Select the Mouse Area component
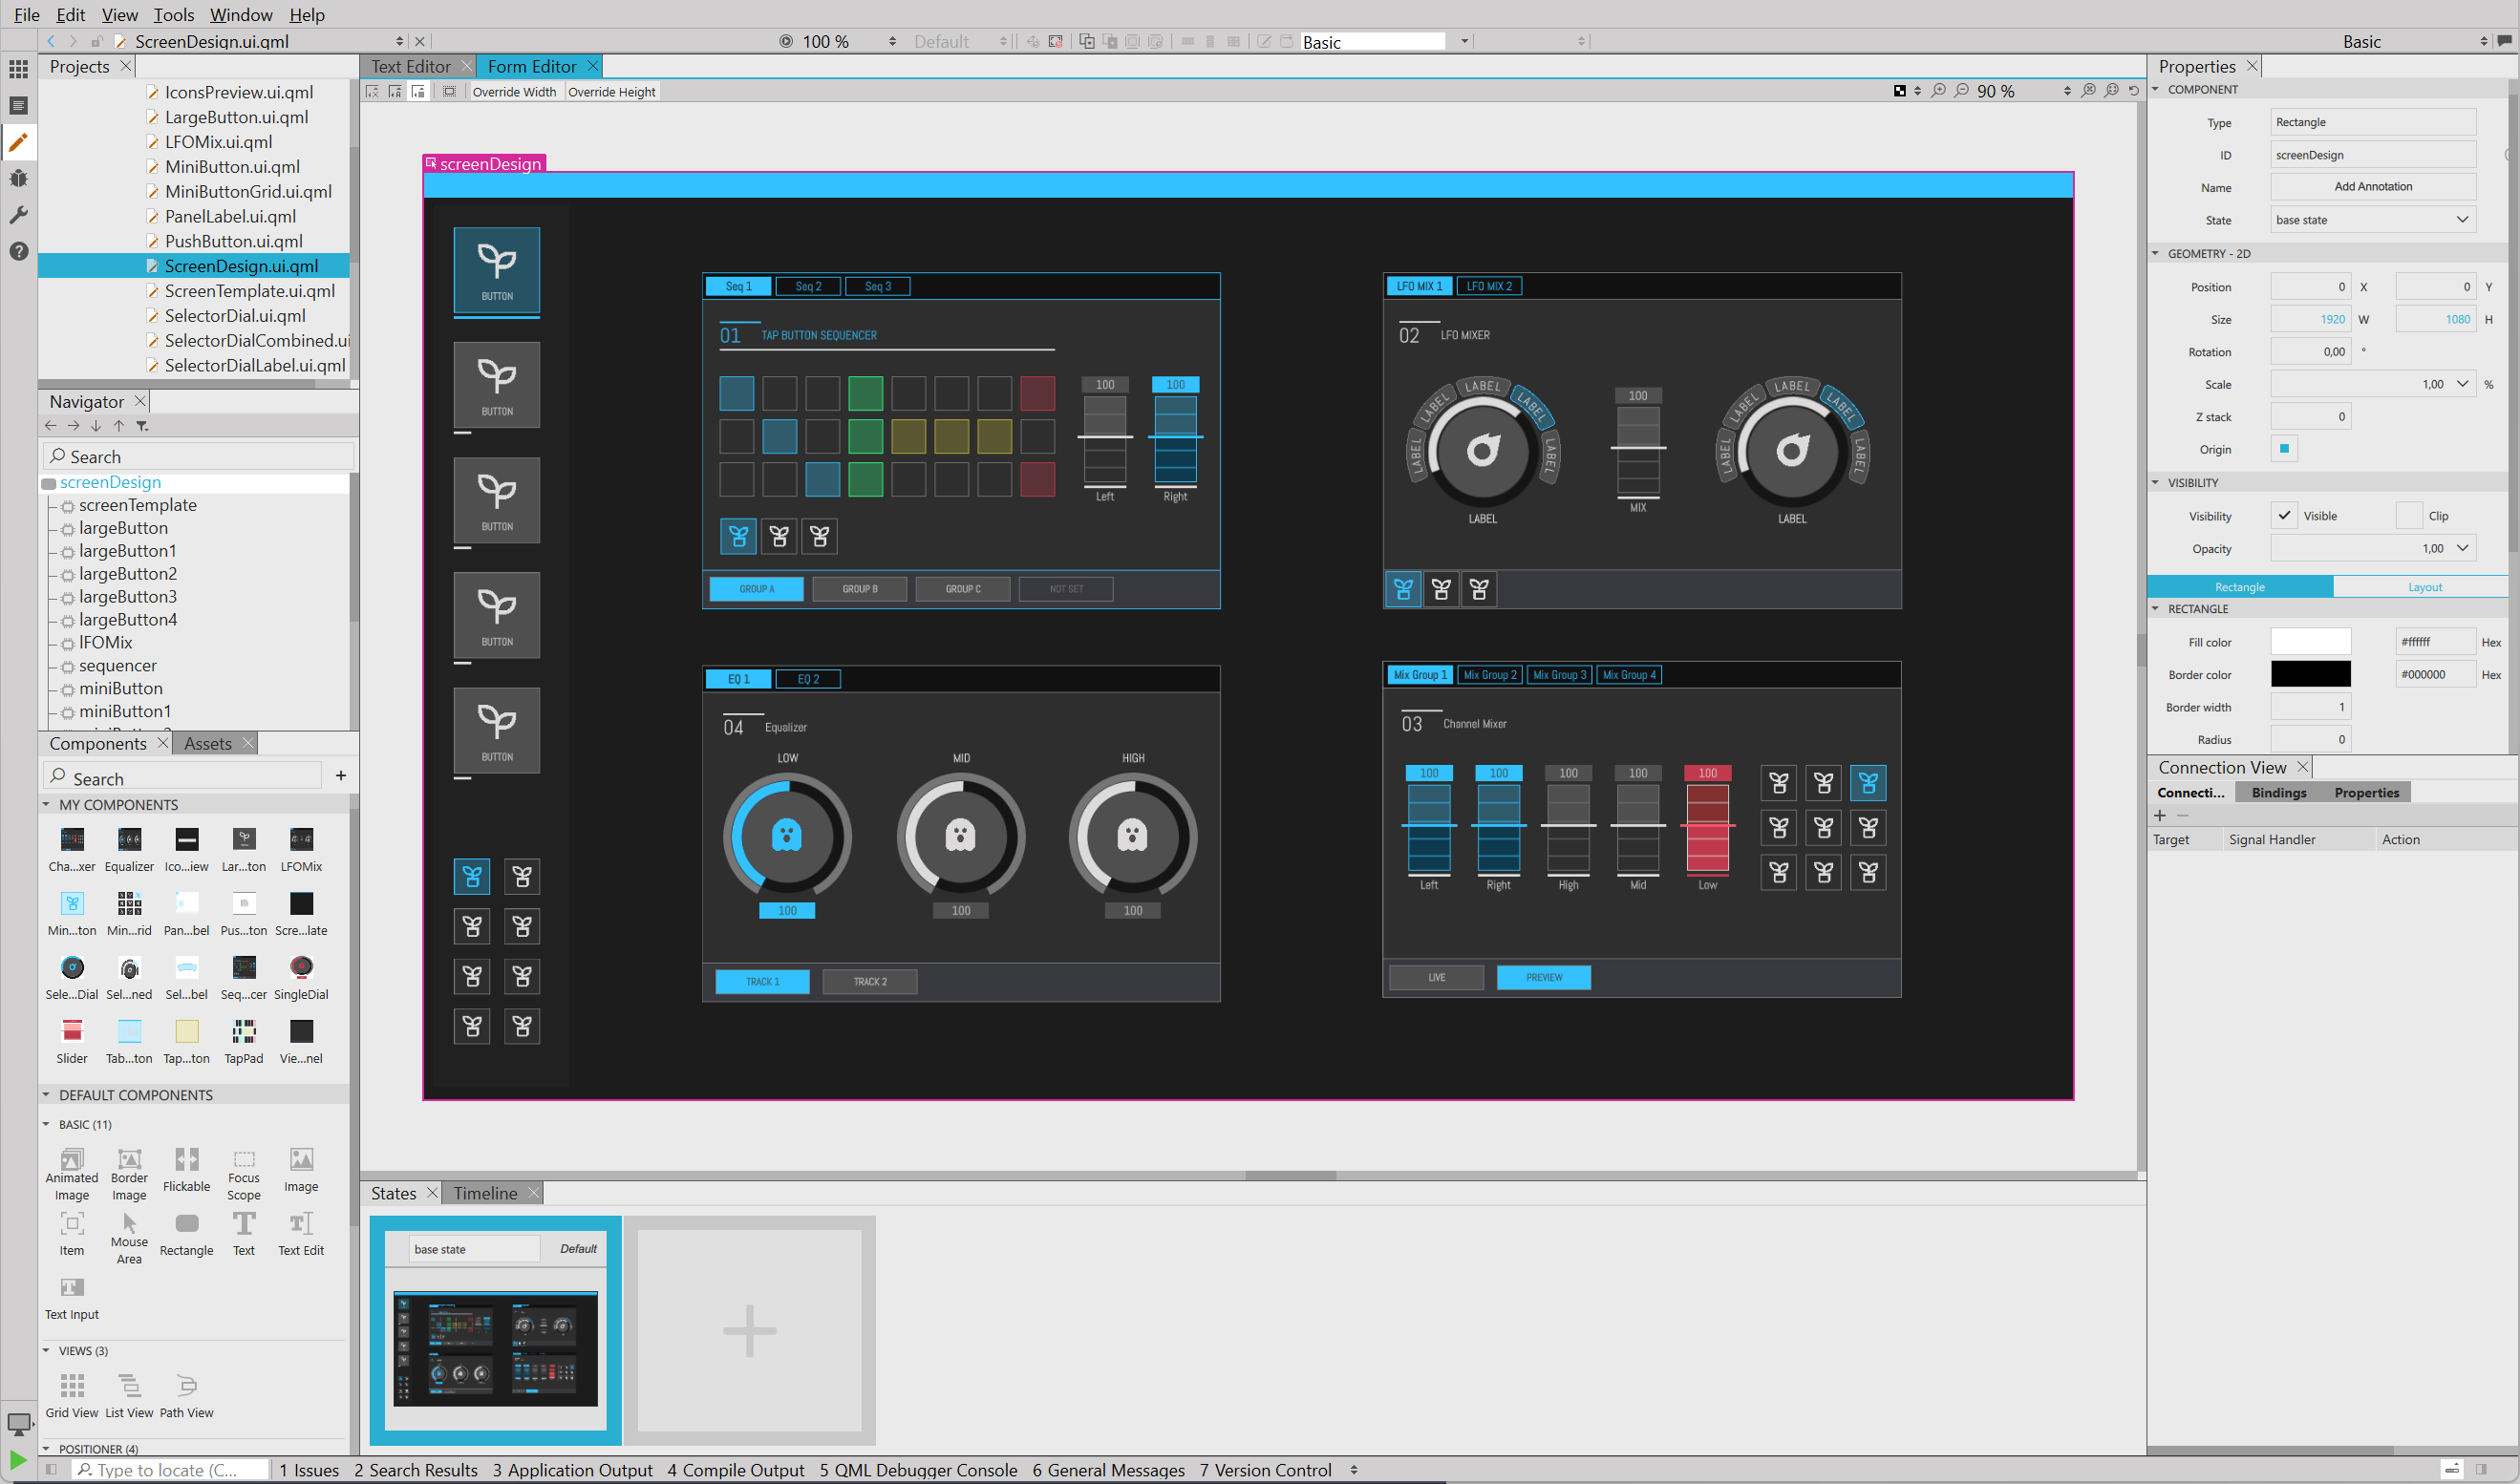2520x1484 pixels. (x=129, y=1224)
